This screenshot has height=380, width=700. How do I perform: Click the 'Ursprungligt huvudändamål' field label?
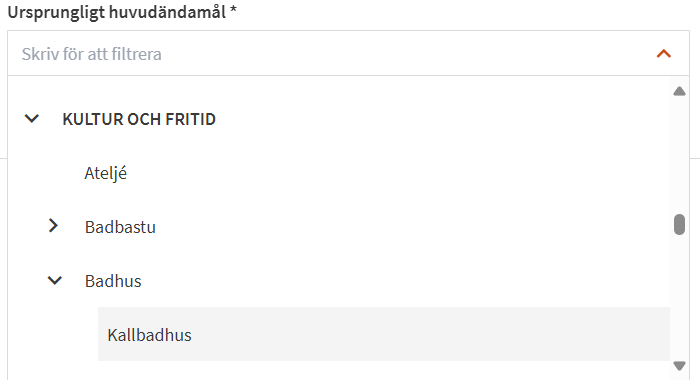pyautogui.click(x=117, y=12)
